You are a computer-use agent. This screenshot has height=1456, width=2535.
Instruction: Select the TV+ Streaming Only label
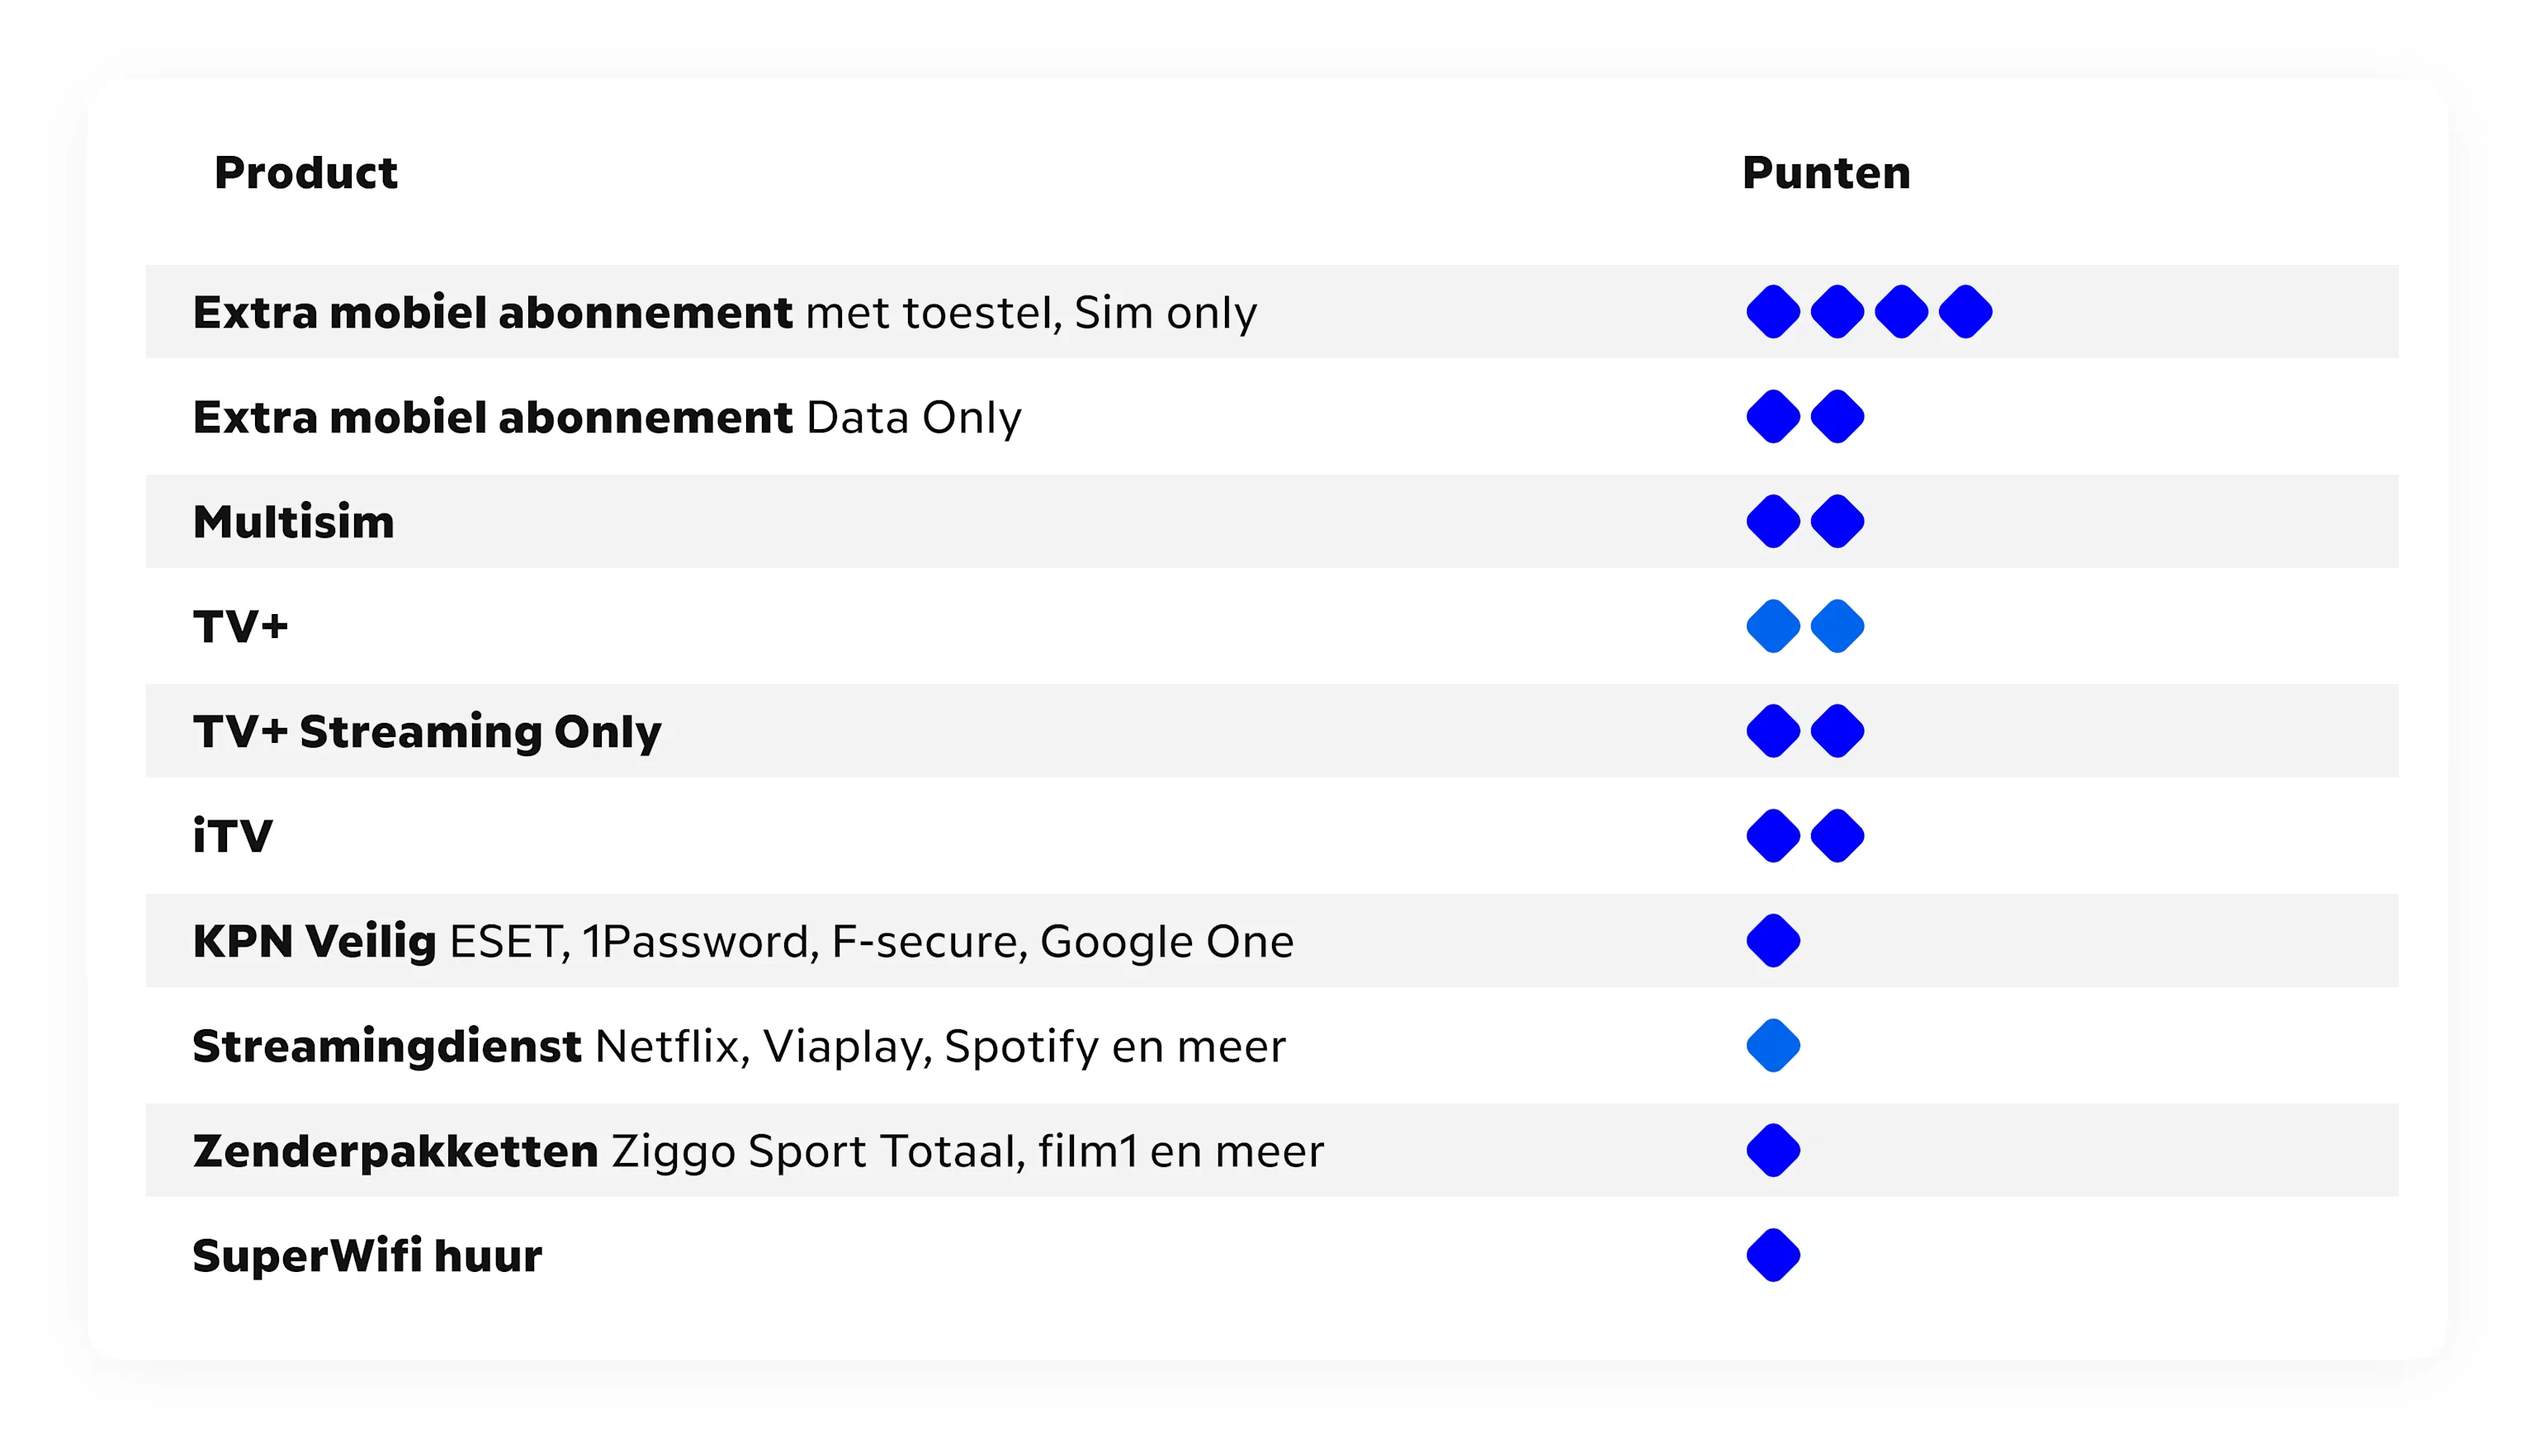point(427,731)
